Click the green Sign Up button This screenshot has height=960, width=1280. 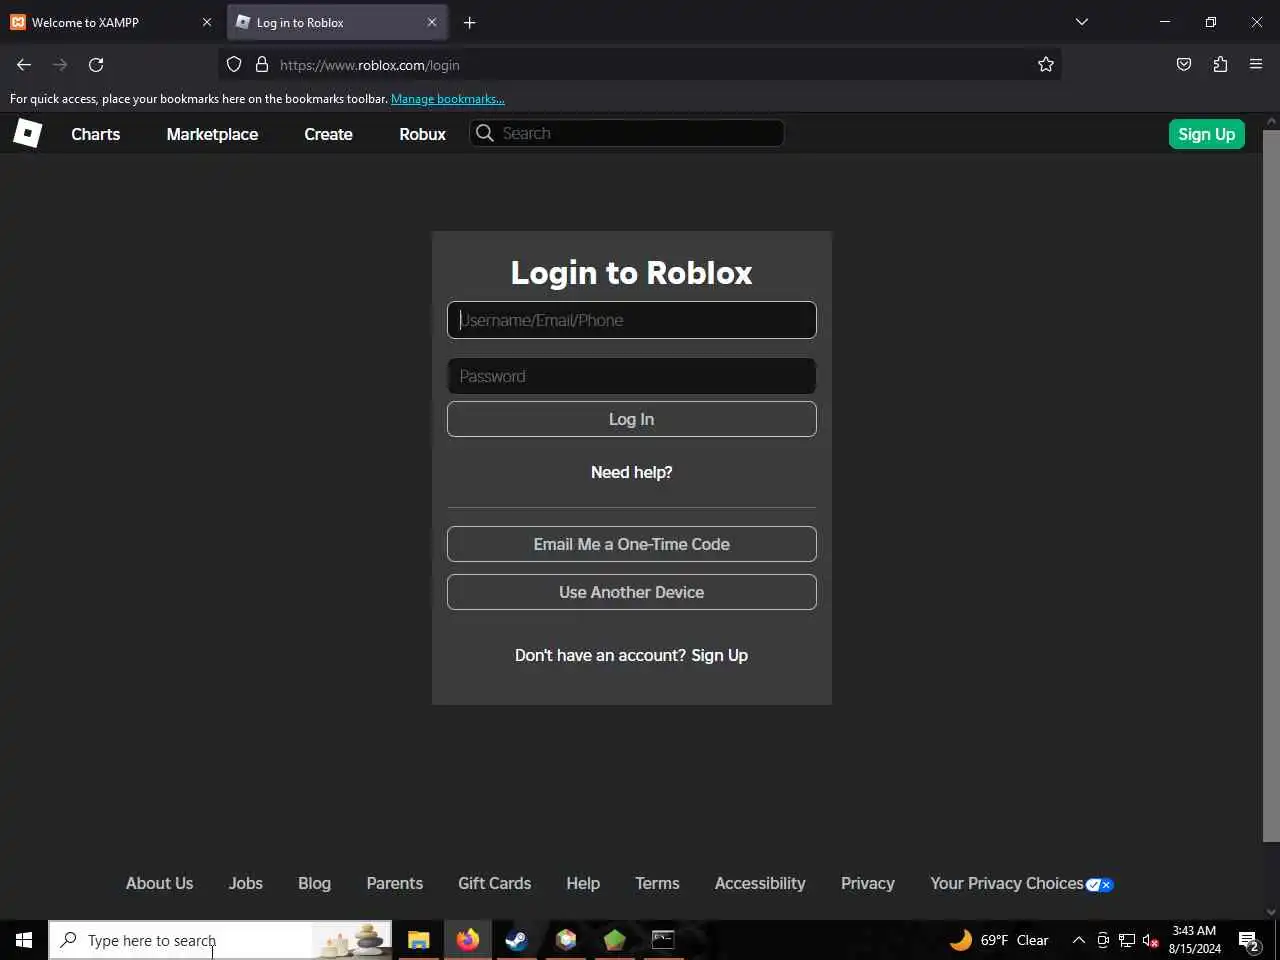(x=1207, y=134)
